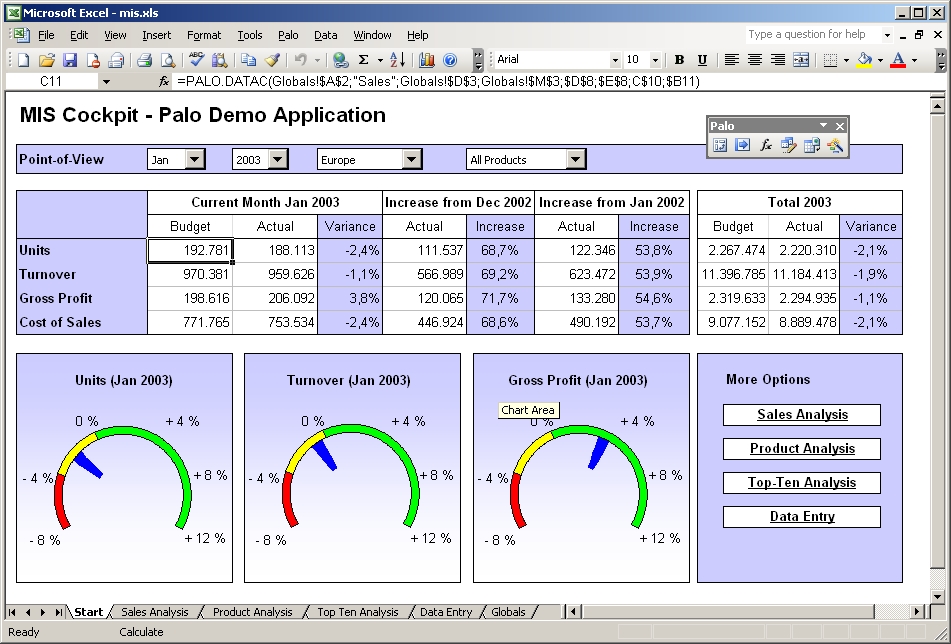
Task: Run the Spelling check tool
Action: click(x=196, y=60)
